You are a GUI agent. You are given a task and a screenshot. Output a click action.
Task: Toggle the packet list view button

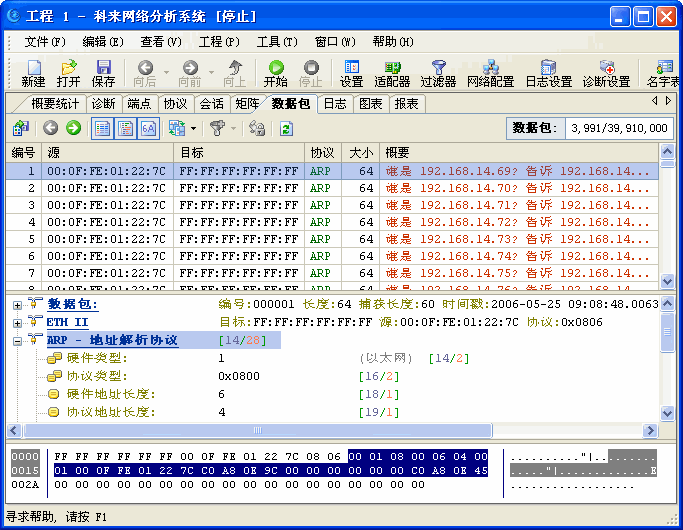[x=102, y=128]
